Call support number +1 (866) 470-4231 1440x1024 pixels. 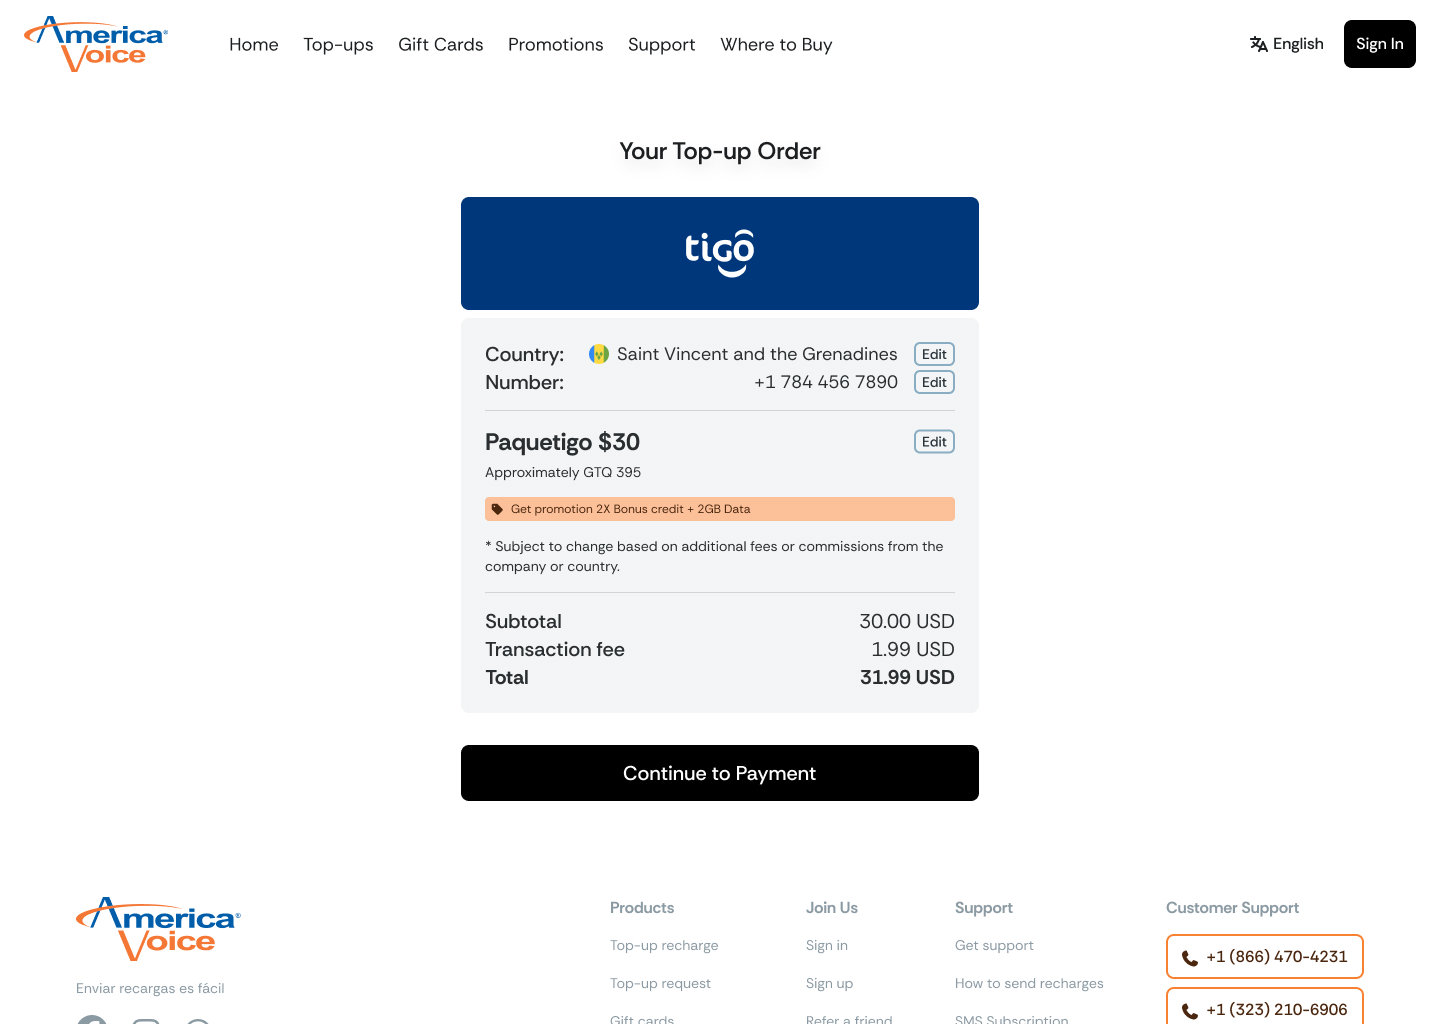point(1265,957)
